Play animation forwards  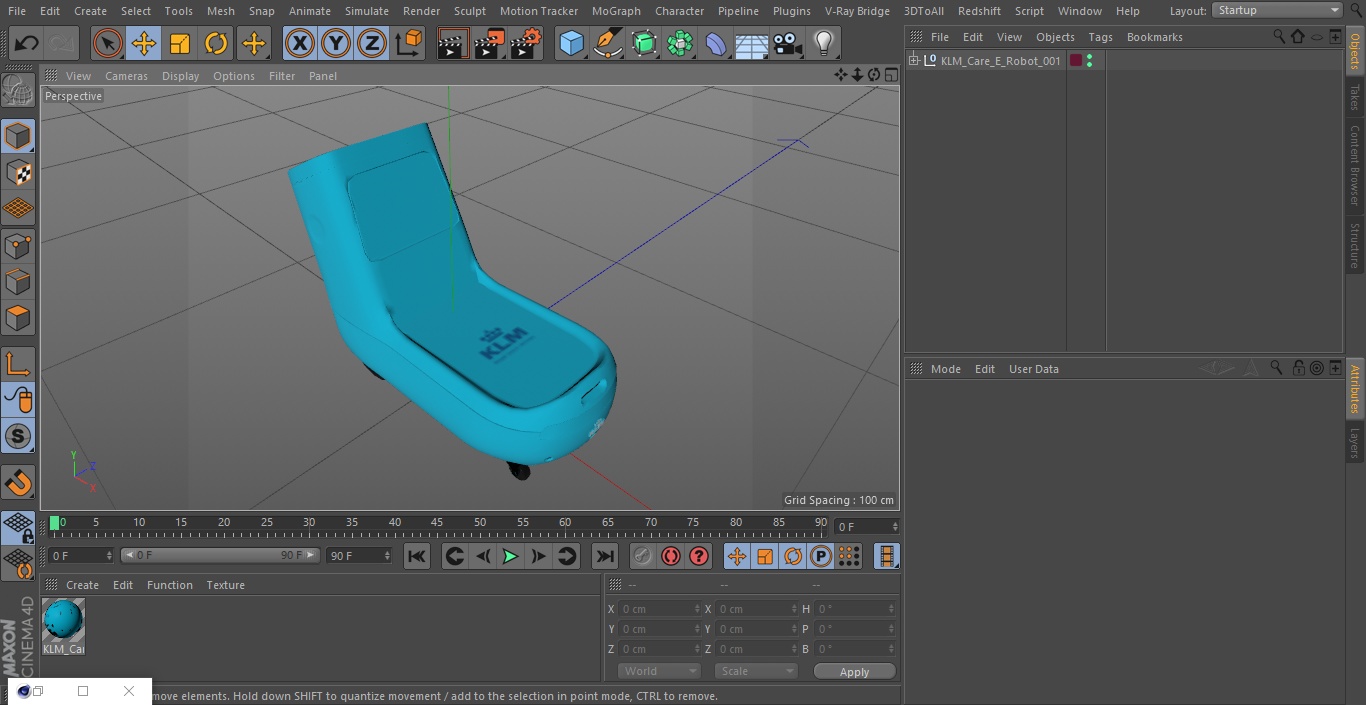click(510, 556)
